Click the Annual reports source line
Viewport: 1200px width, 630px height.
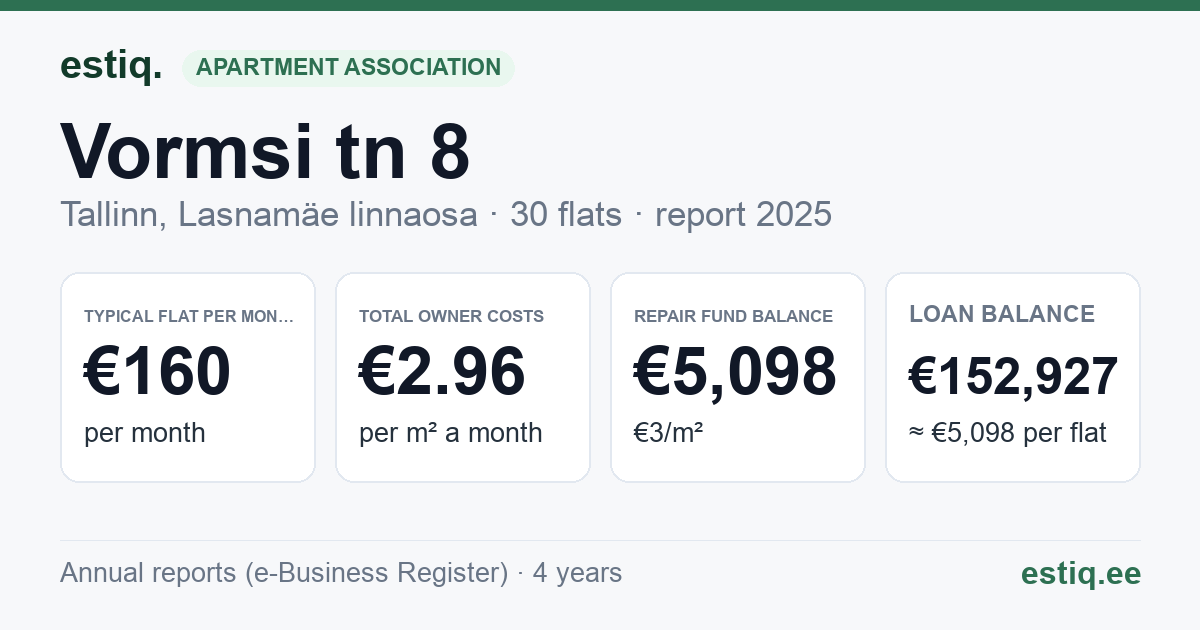(x=341, y=573)
